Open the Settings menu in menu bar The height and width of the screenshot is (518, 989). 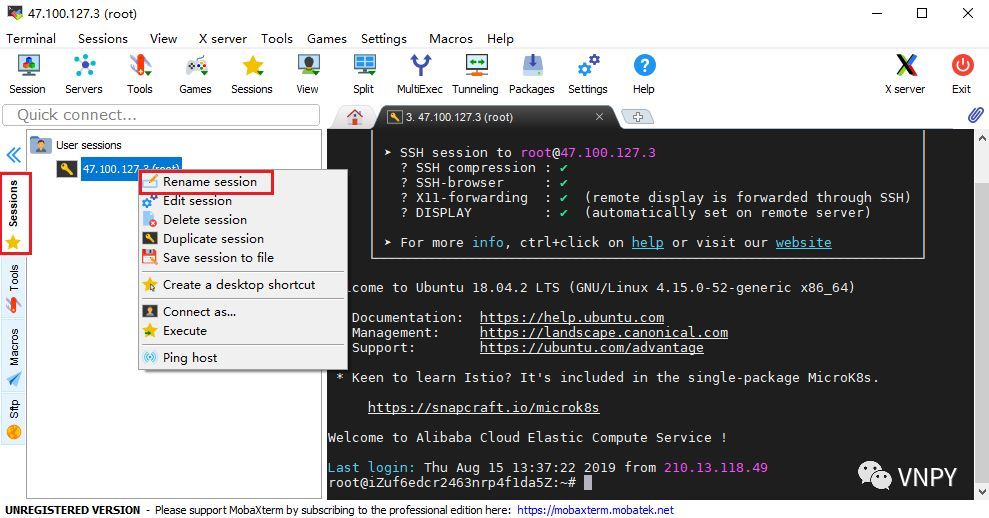(383, 38)
